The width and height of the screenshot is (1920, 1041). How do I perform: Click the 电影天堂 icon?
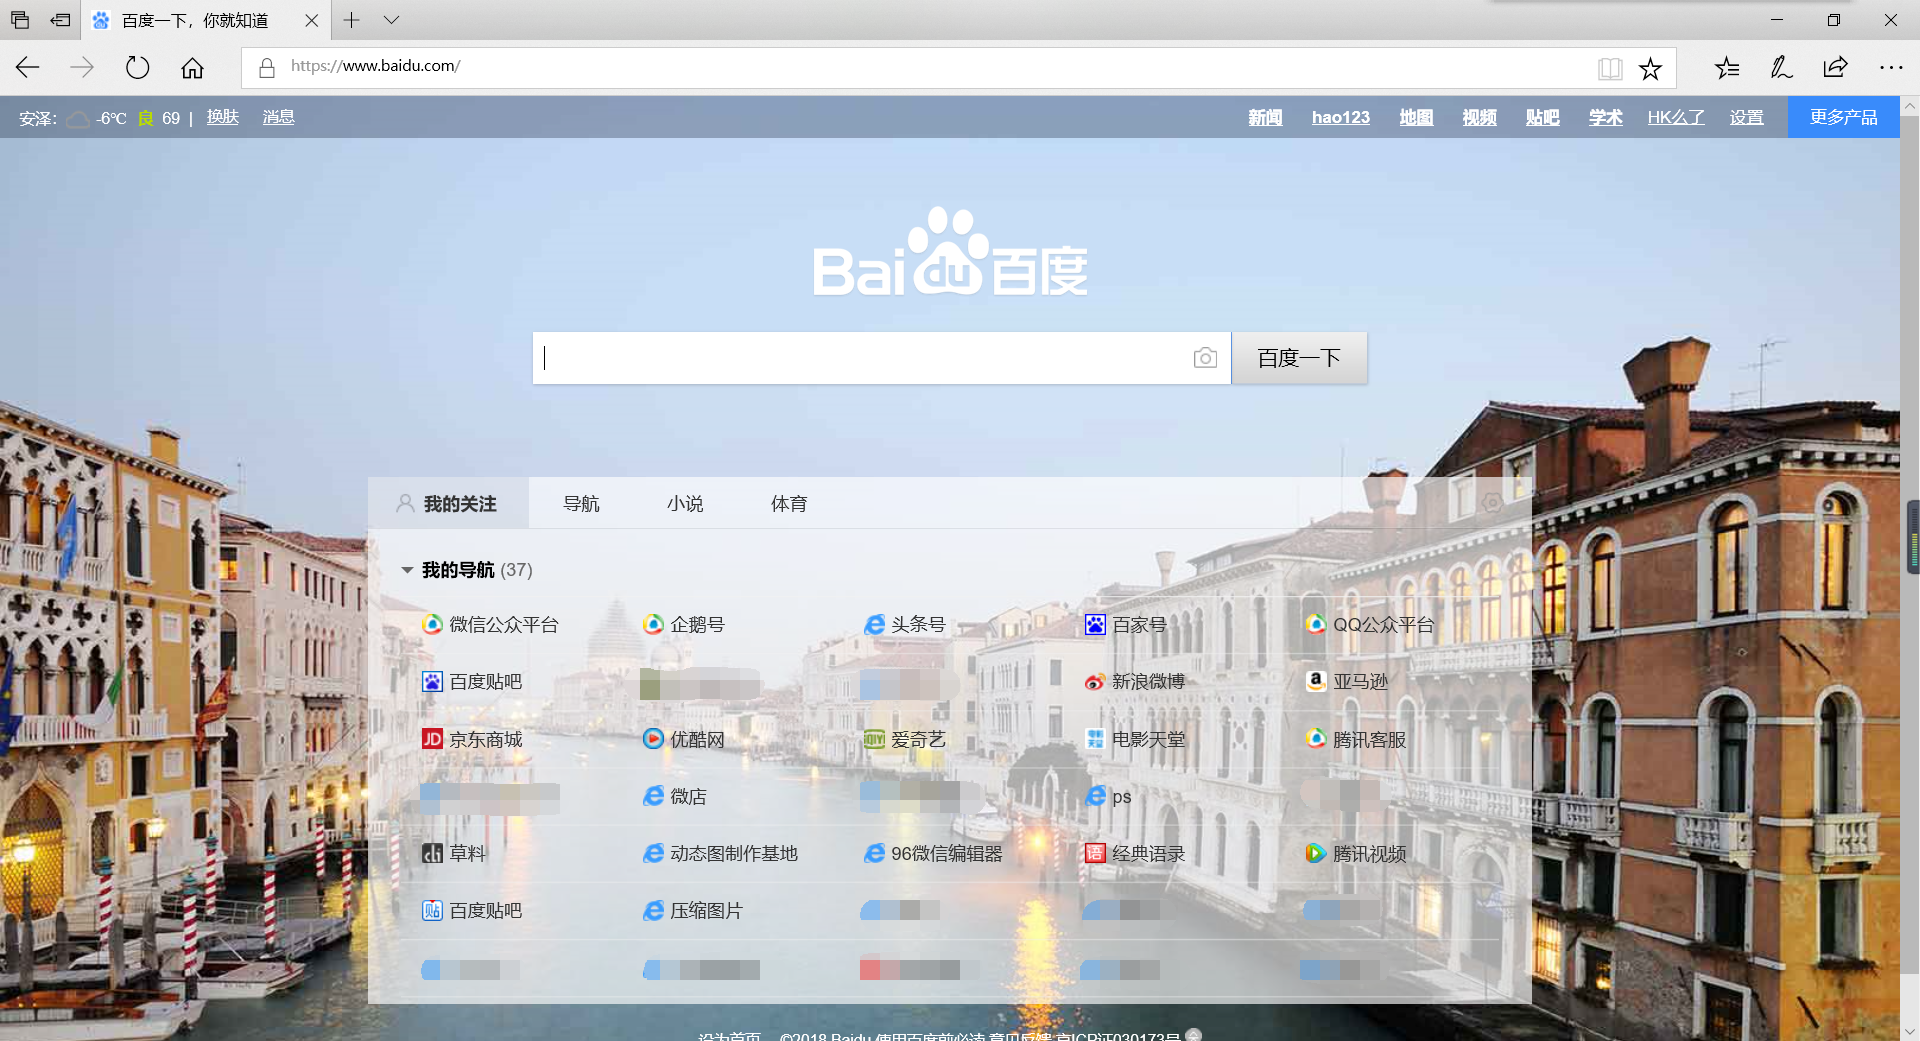[x=1095, y=739]
